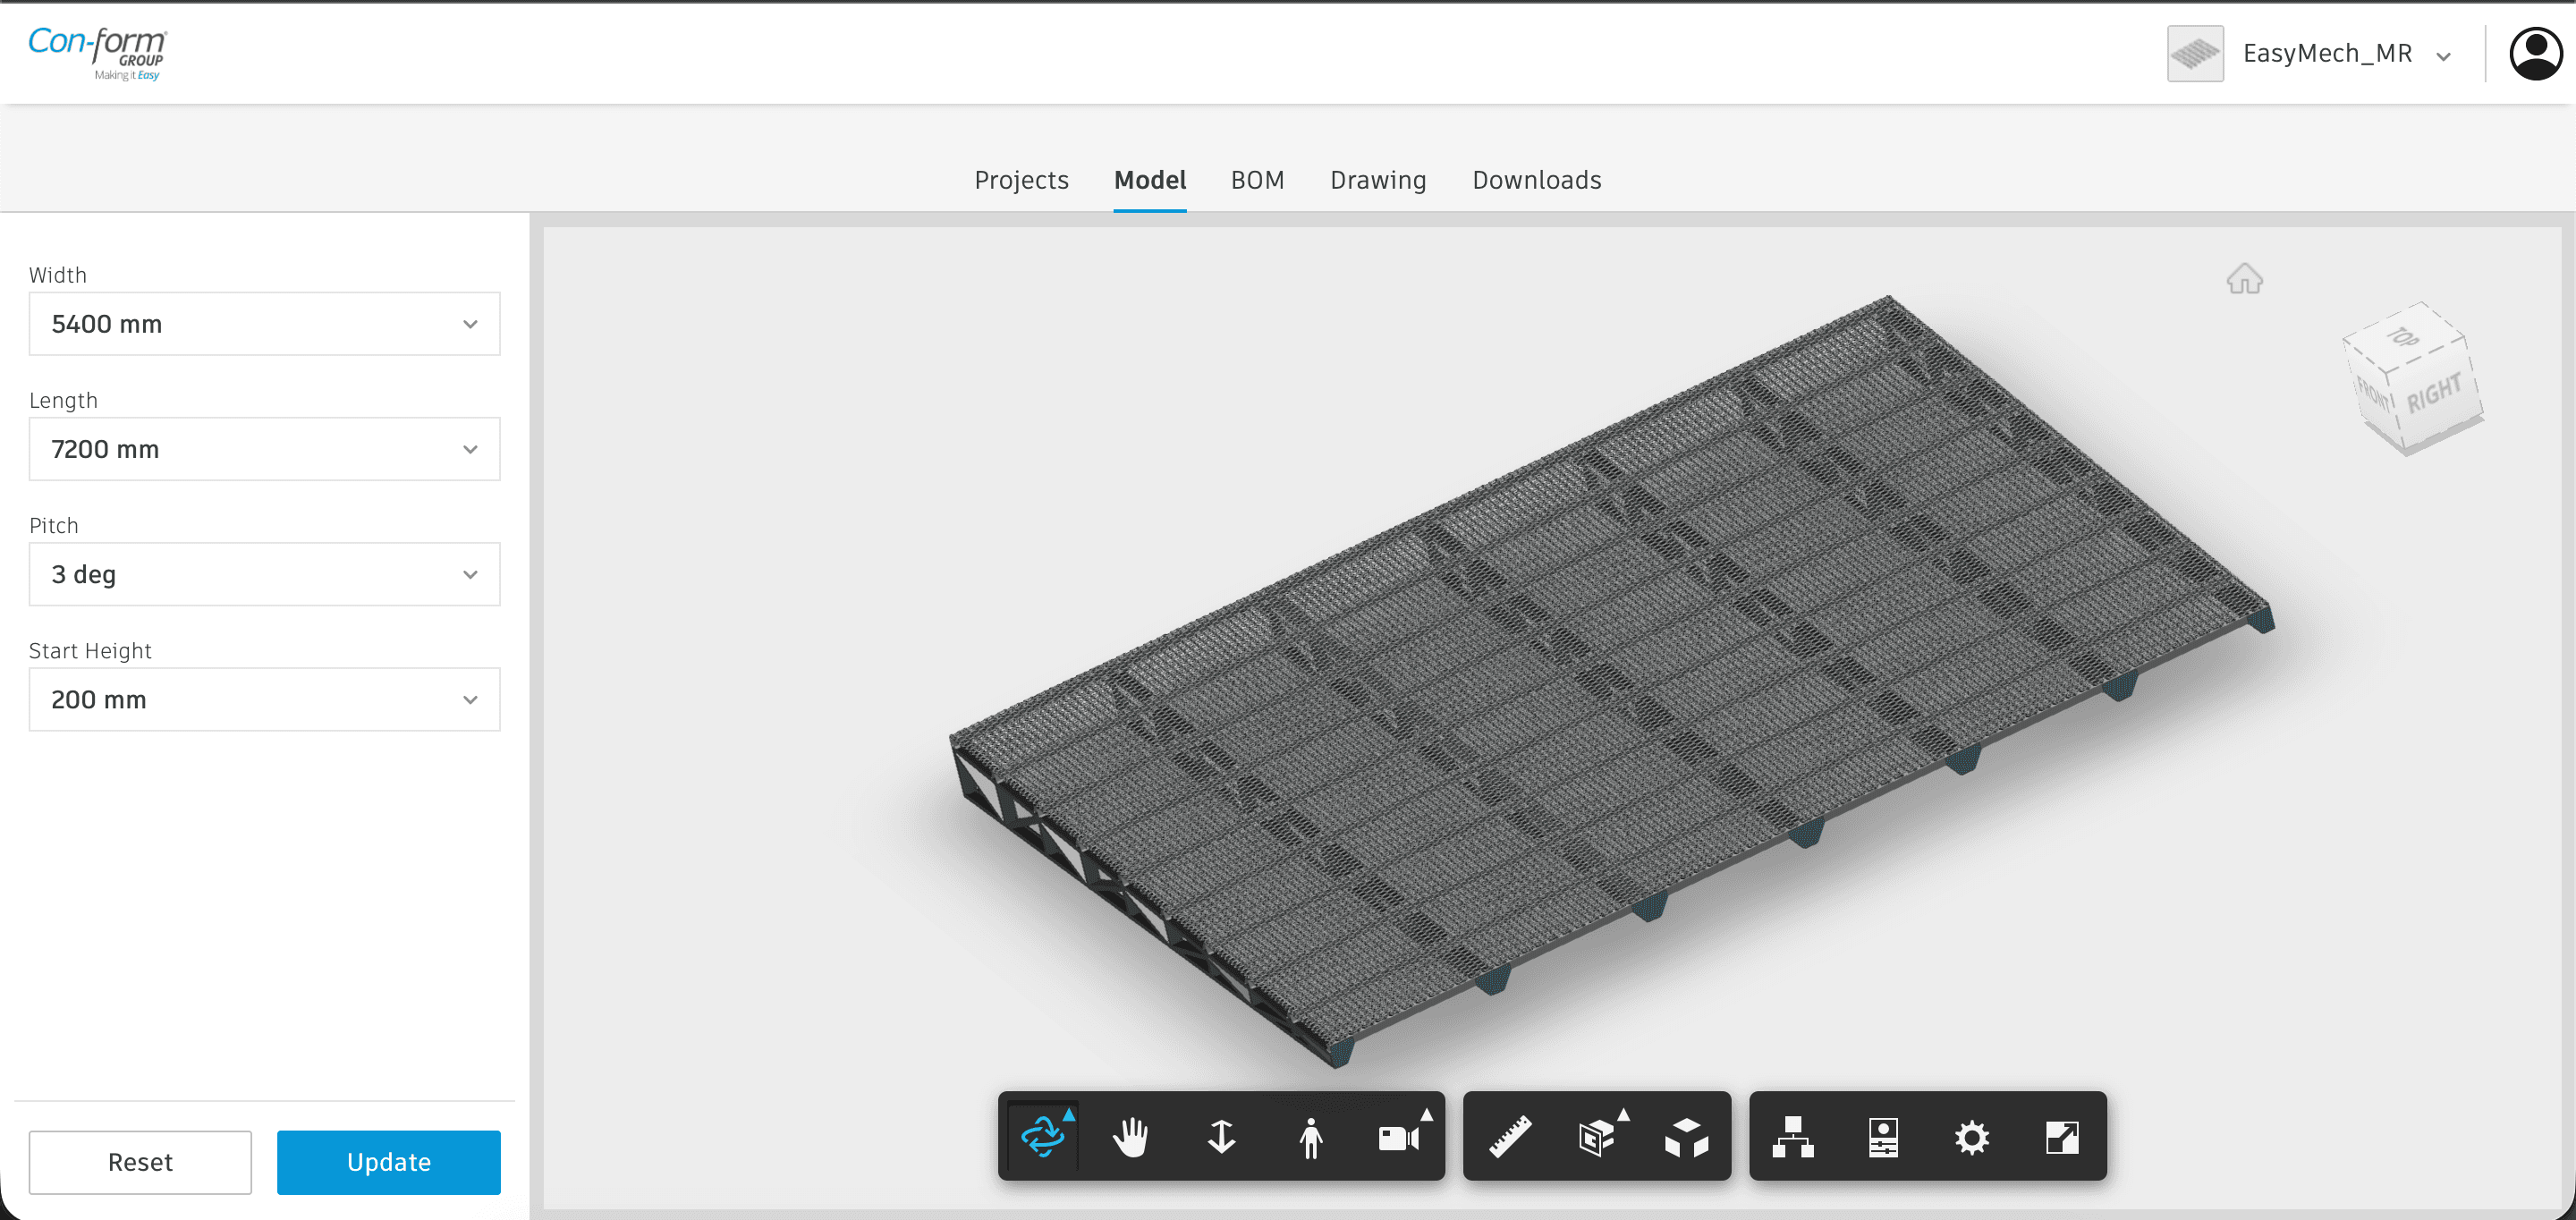Click the Pitch field label
The height and width of the screenshot is (1220, 2576).
click(54, 525)
